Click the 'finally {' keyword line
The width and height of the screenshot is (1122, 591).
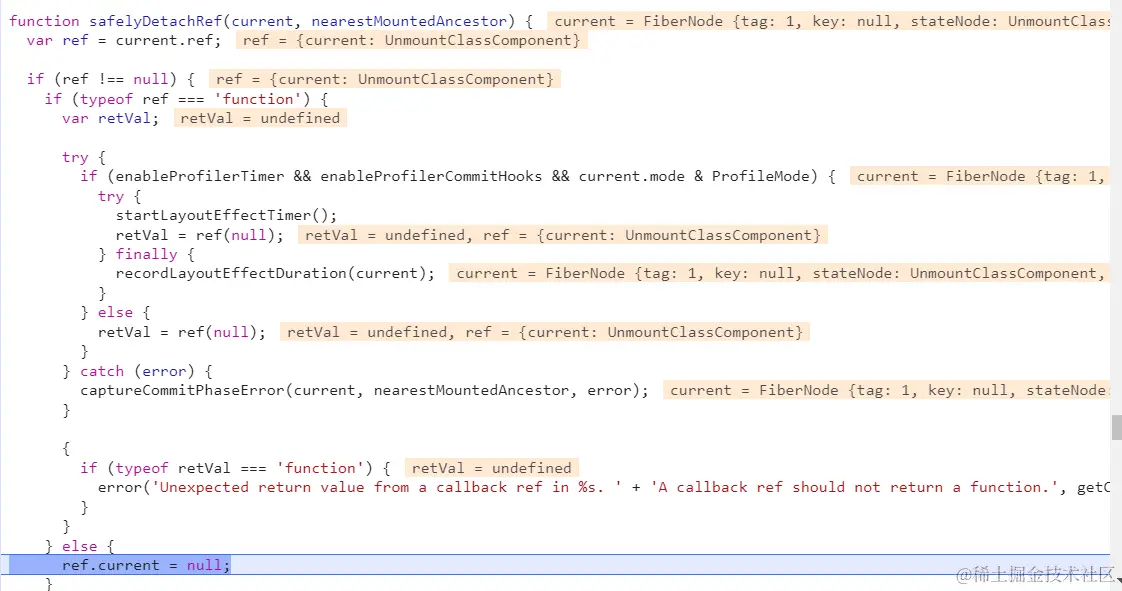146,255
